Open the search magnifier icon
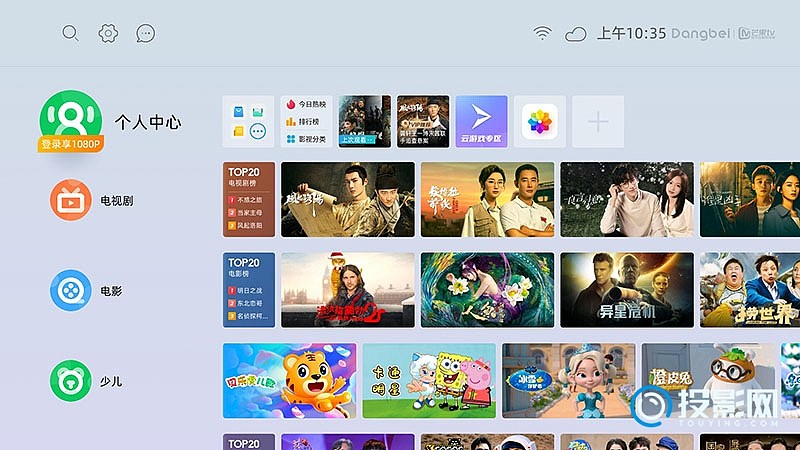800x450 pixels. (70, 33)
